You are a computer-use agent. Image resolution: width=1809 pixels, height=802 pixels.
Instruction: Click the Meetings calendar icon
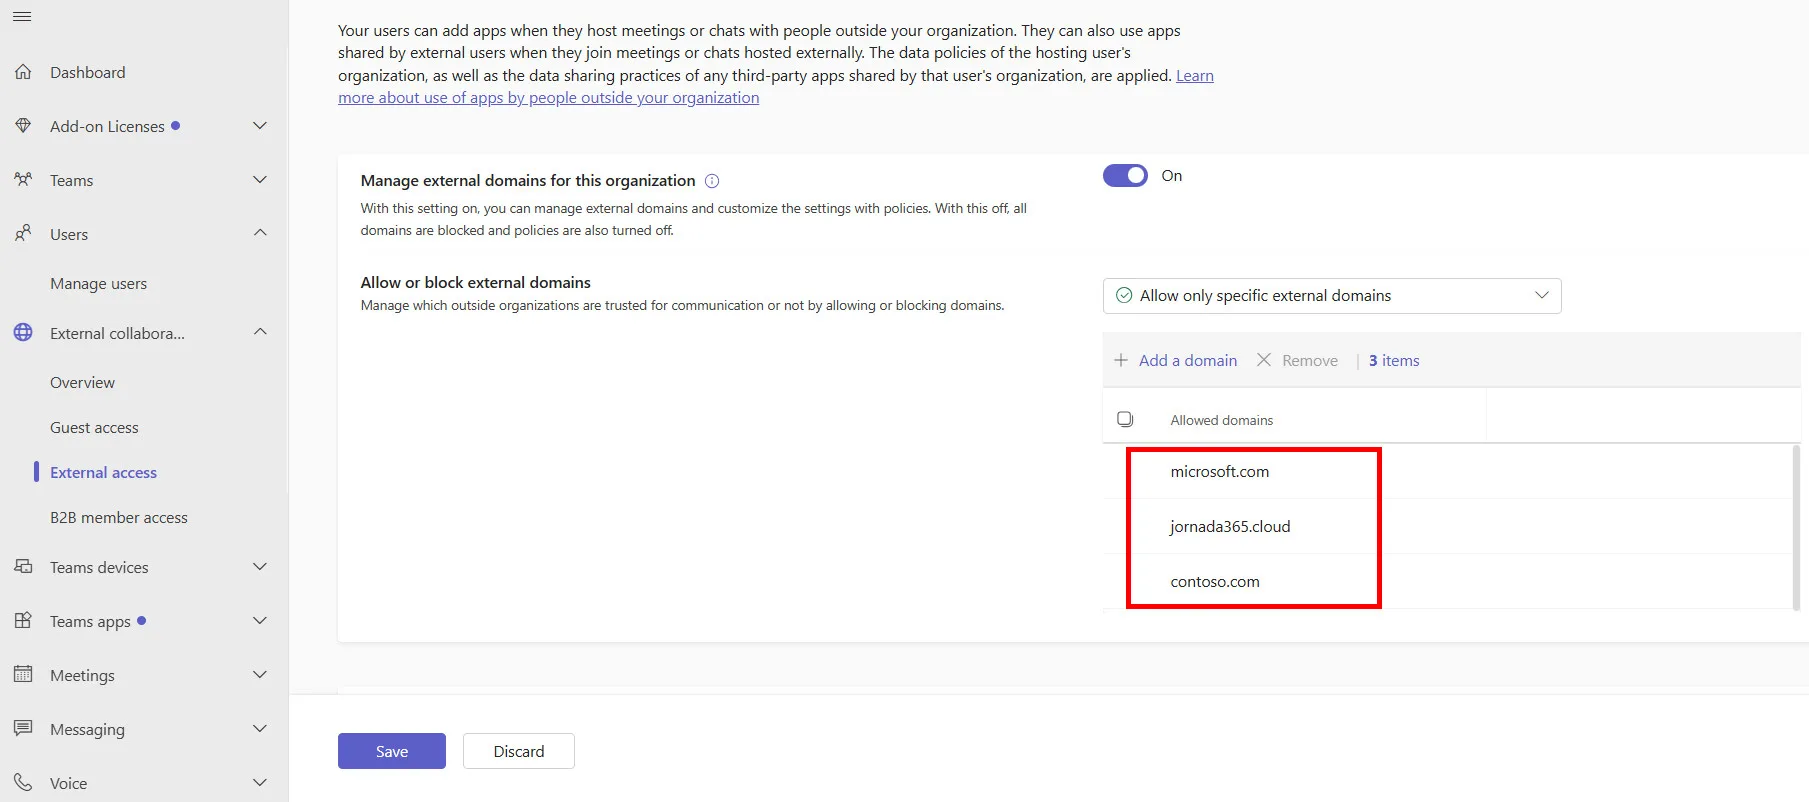coord(23,675)
